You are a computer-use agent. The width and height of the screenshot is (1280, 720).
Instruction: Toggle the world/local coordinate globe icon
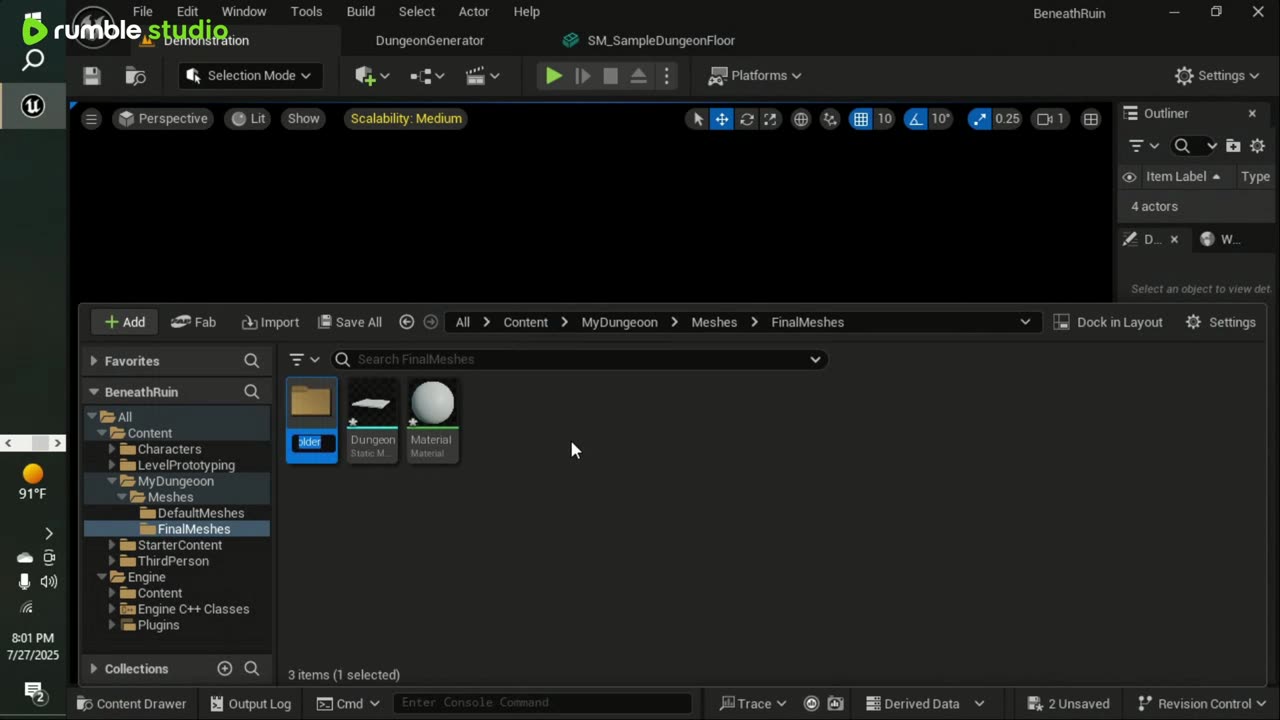coord(801,119)
